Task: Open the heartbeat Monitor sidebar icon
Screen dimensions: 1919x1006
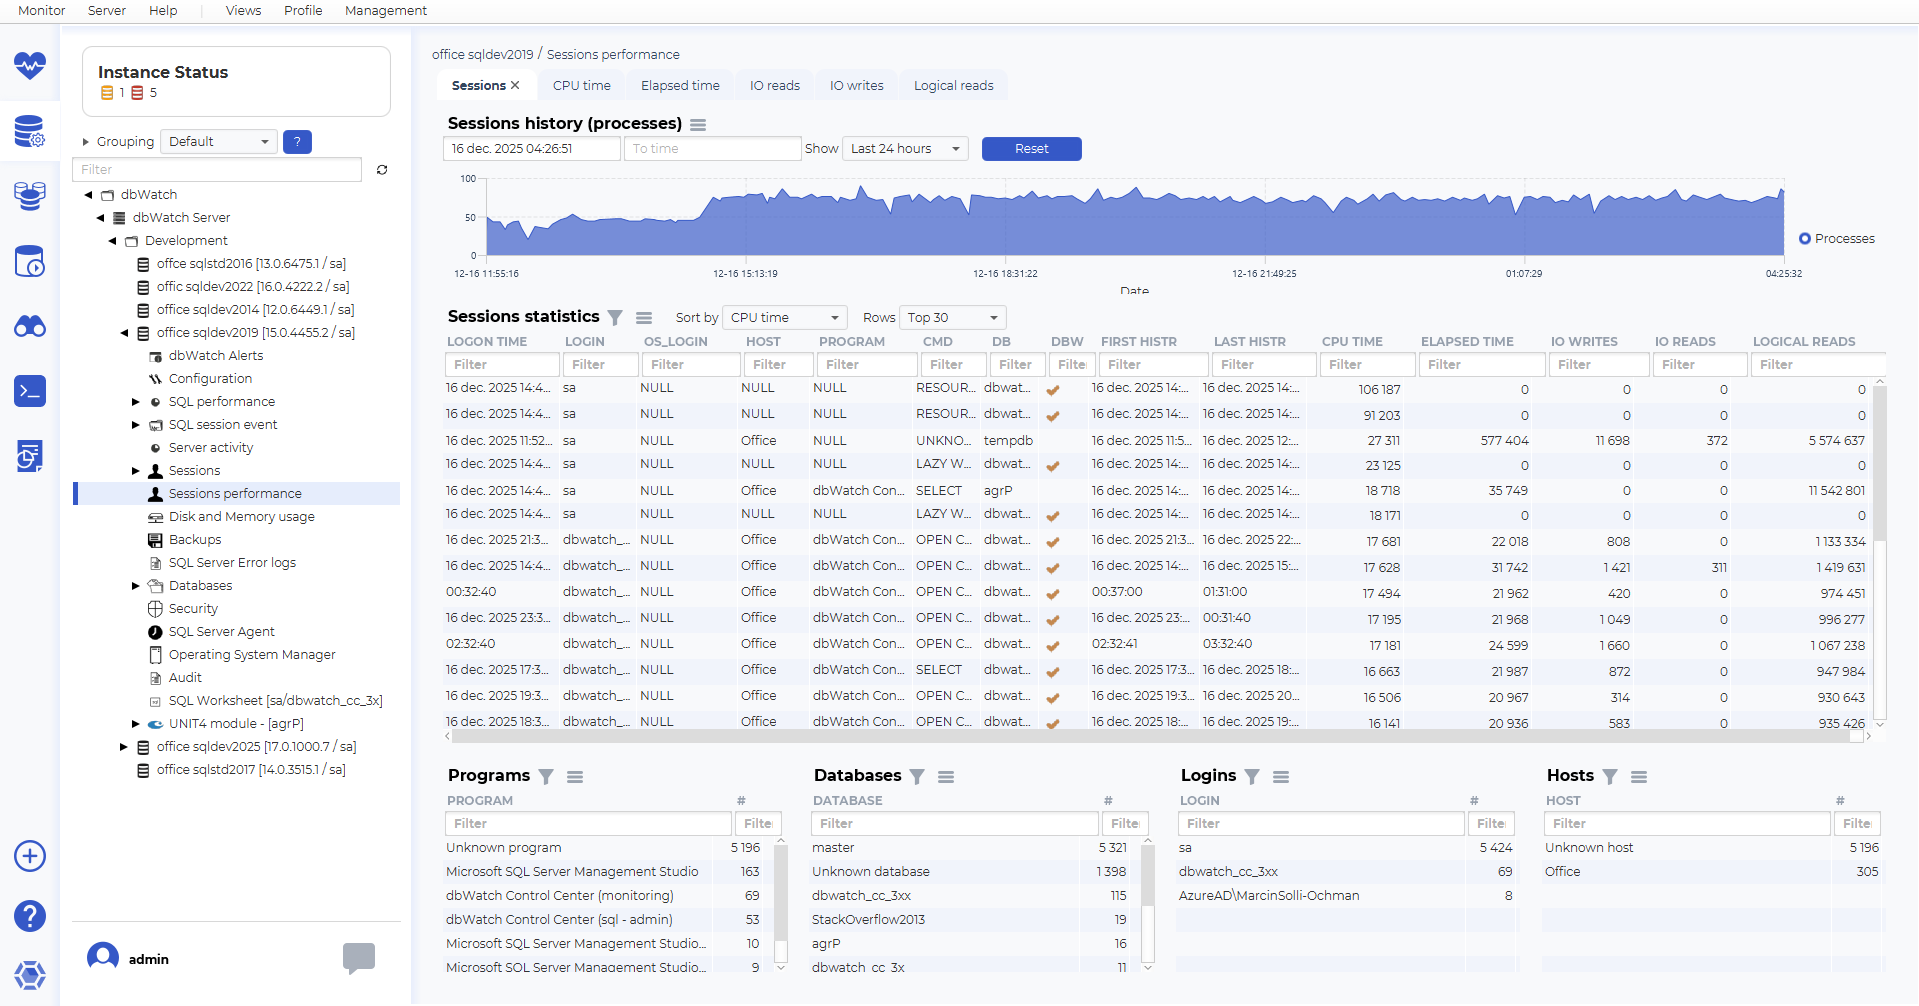Action: [30, 66]
